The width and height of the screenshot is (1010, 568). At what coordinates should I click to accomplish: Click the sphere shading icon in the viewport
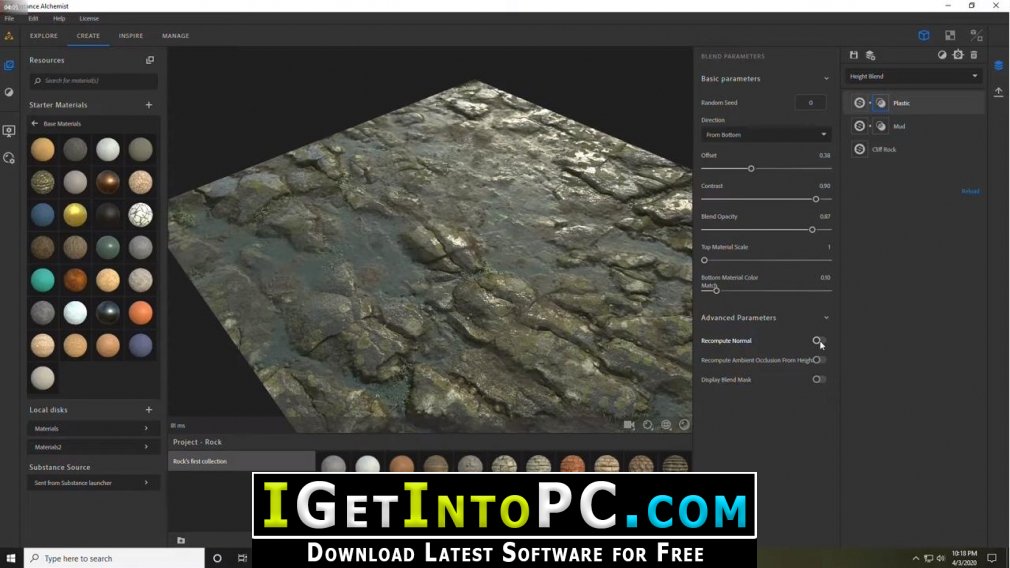pyautogui.click(x=684, y=425)
